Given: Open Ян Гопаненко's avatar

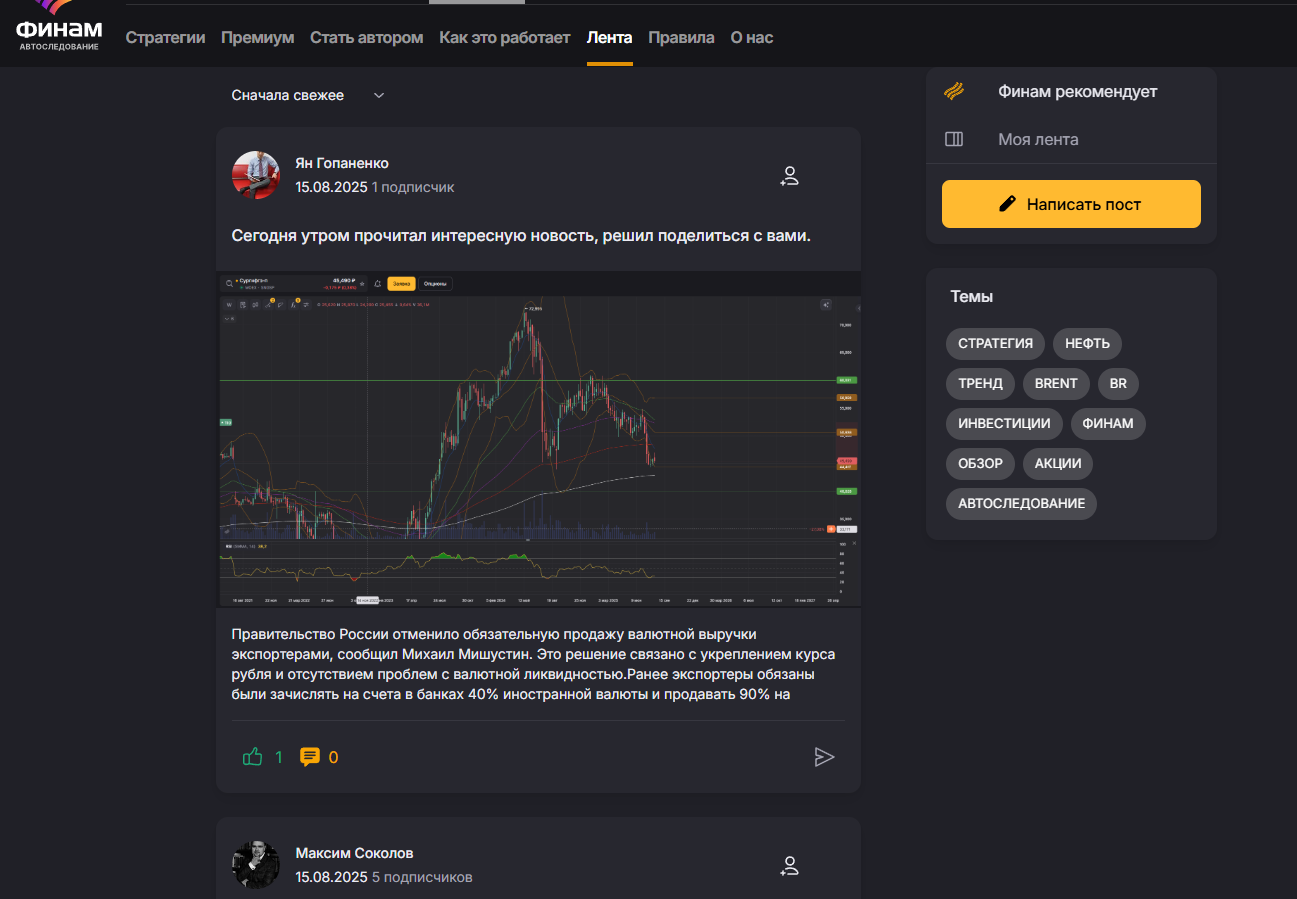Looking at the screenshot, I should (256, 175).
